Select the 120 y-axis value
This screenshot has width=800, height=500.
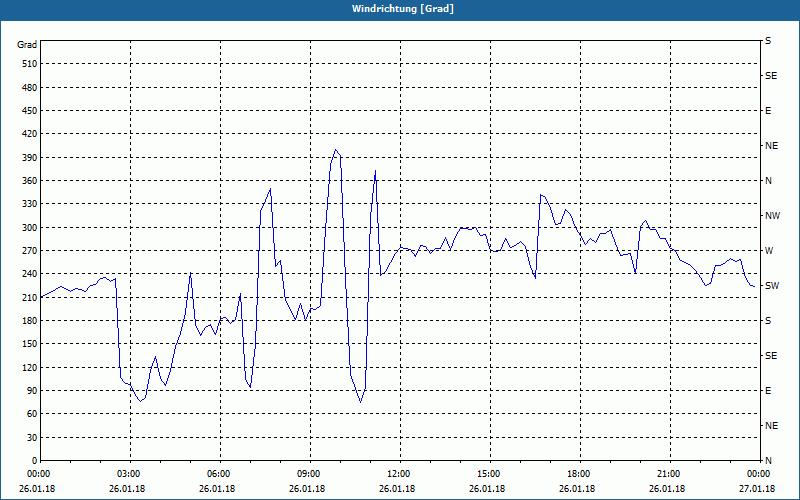30,367
